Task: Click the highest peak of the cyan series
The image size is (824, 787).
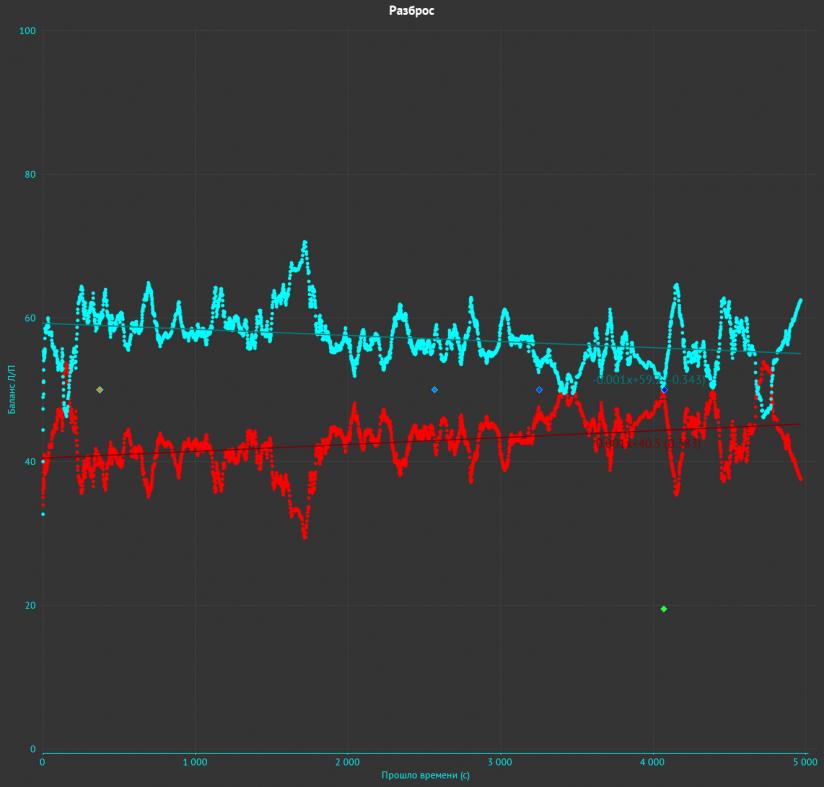Action: point(305,242)
